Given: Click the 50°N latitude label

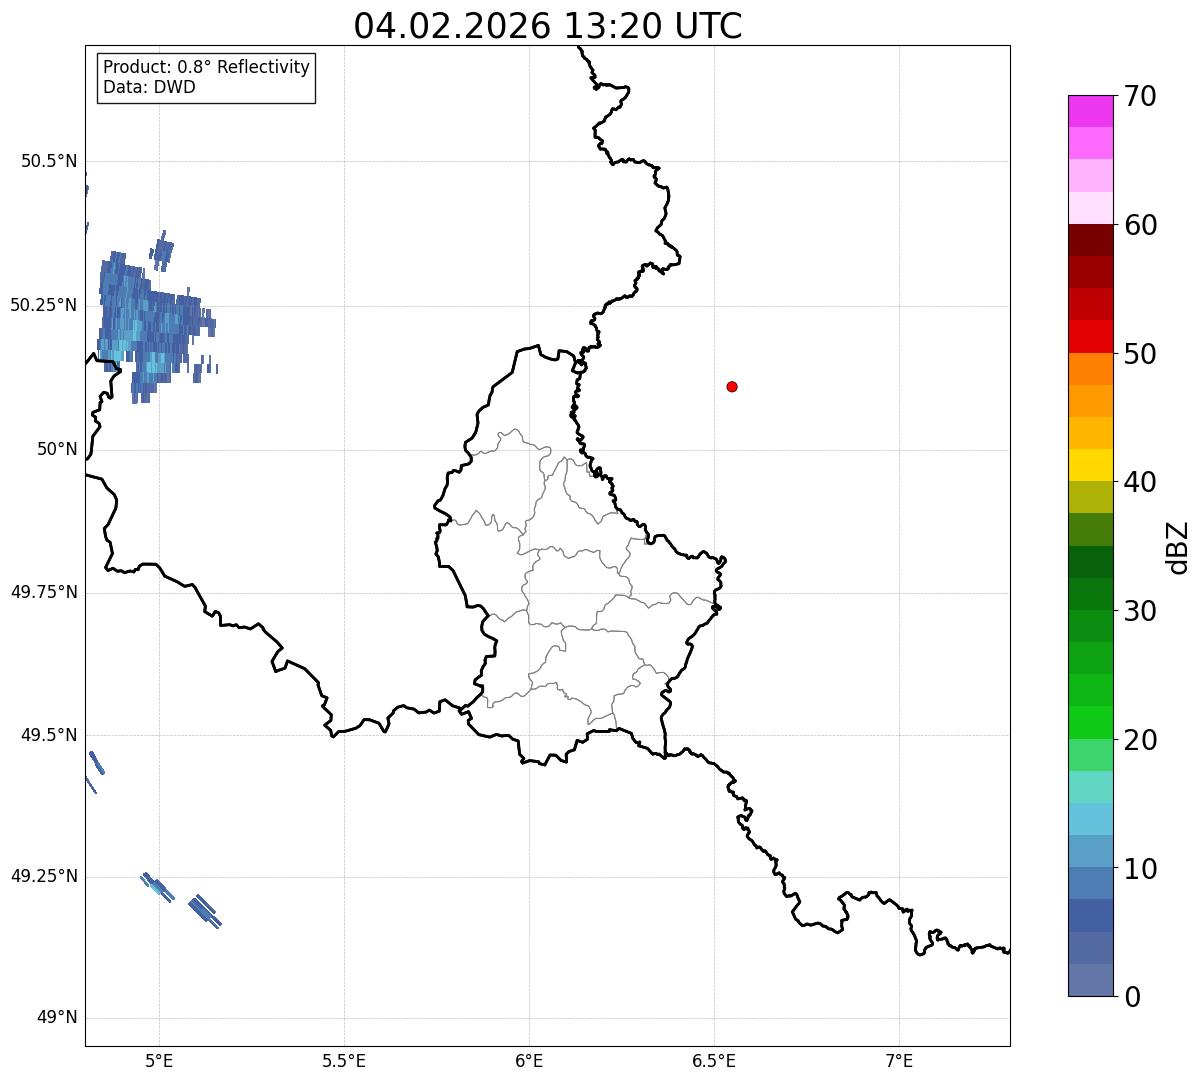Looking at the screenshot, I should point(57,449).
